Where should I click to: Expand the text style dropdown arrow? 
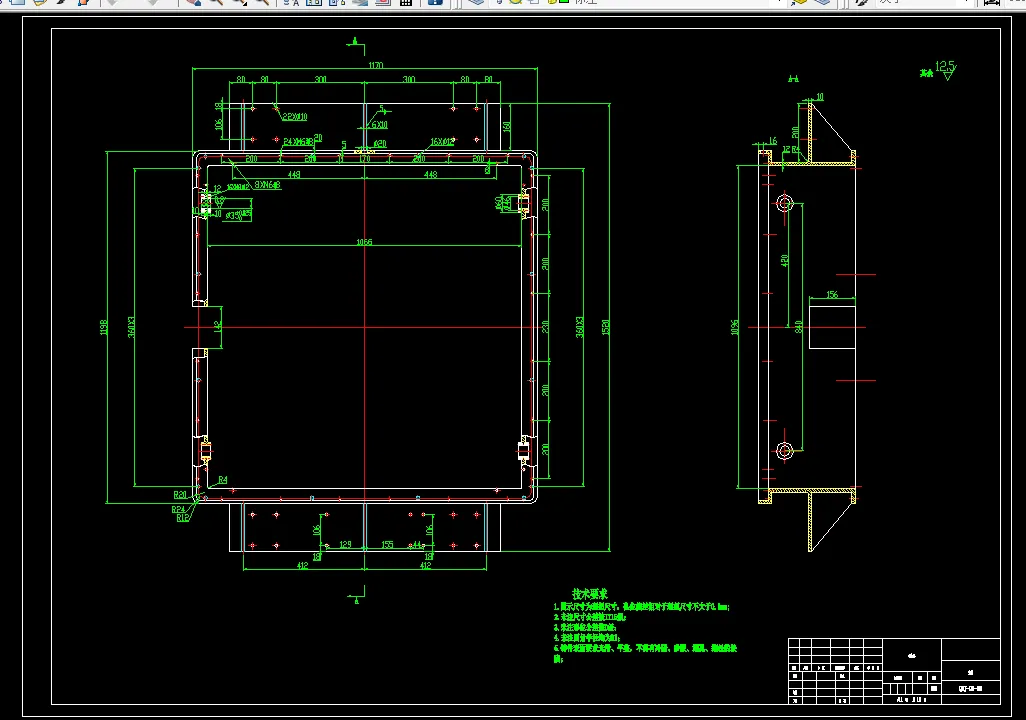(x=968, y=3)
